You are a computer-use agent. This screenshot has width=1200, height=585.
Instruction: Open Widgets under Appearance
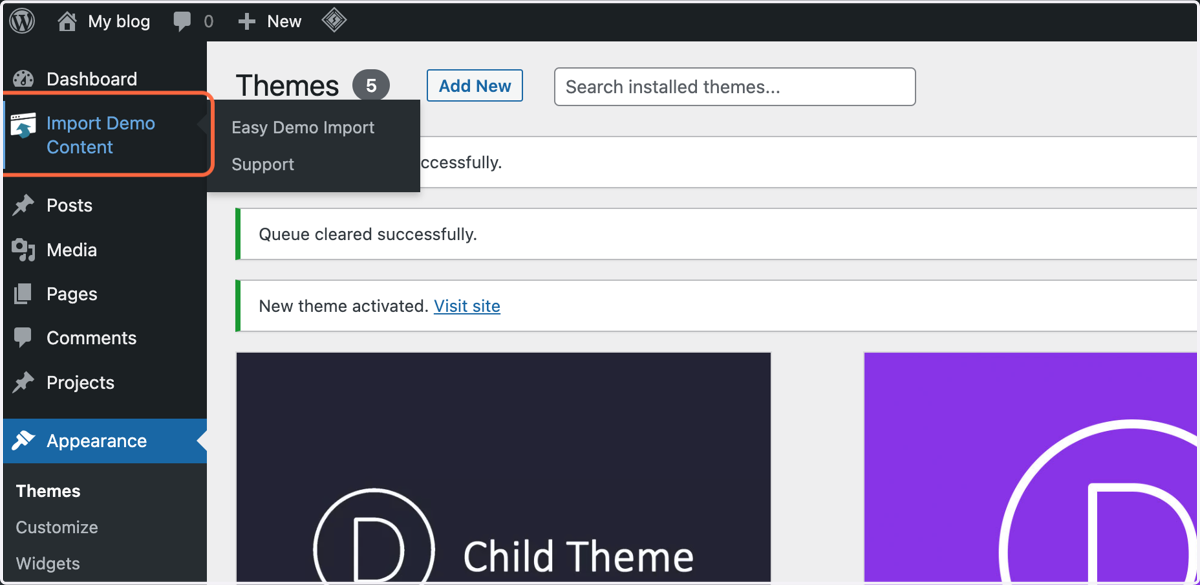[48, 563]
